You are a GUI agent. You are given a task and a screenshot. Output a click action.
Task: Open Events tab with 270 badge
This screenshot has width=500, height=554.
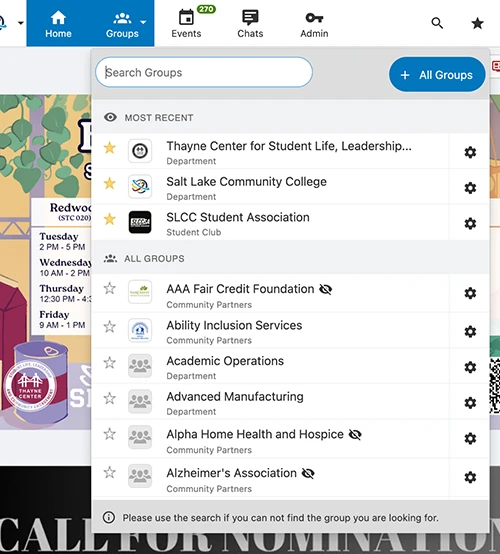(186, 23)
